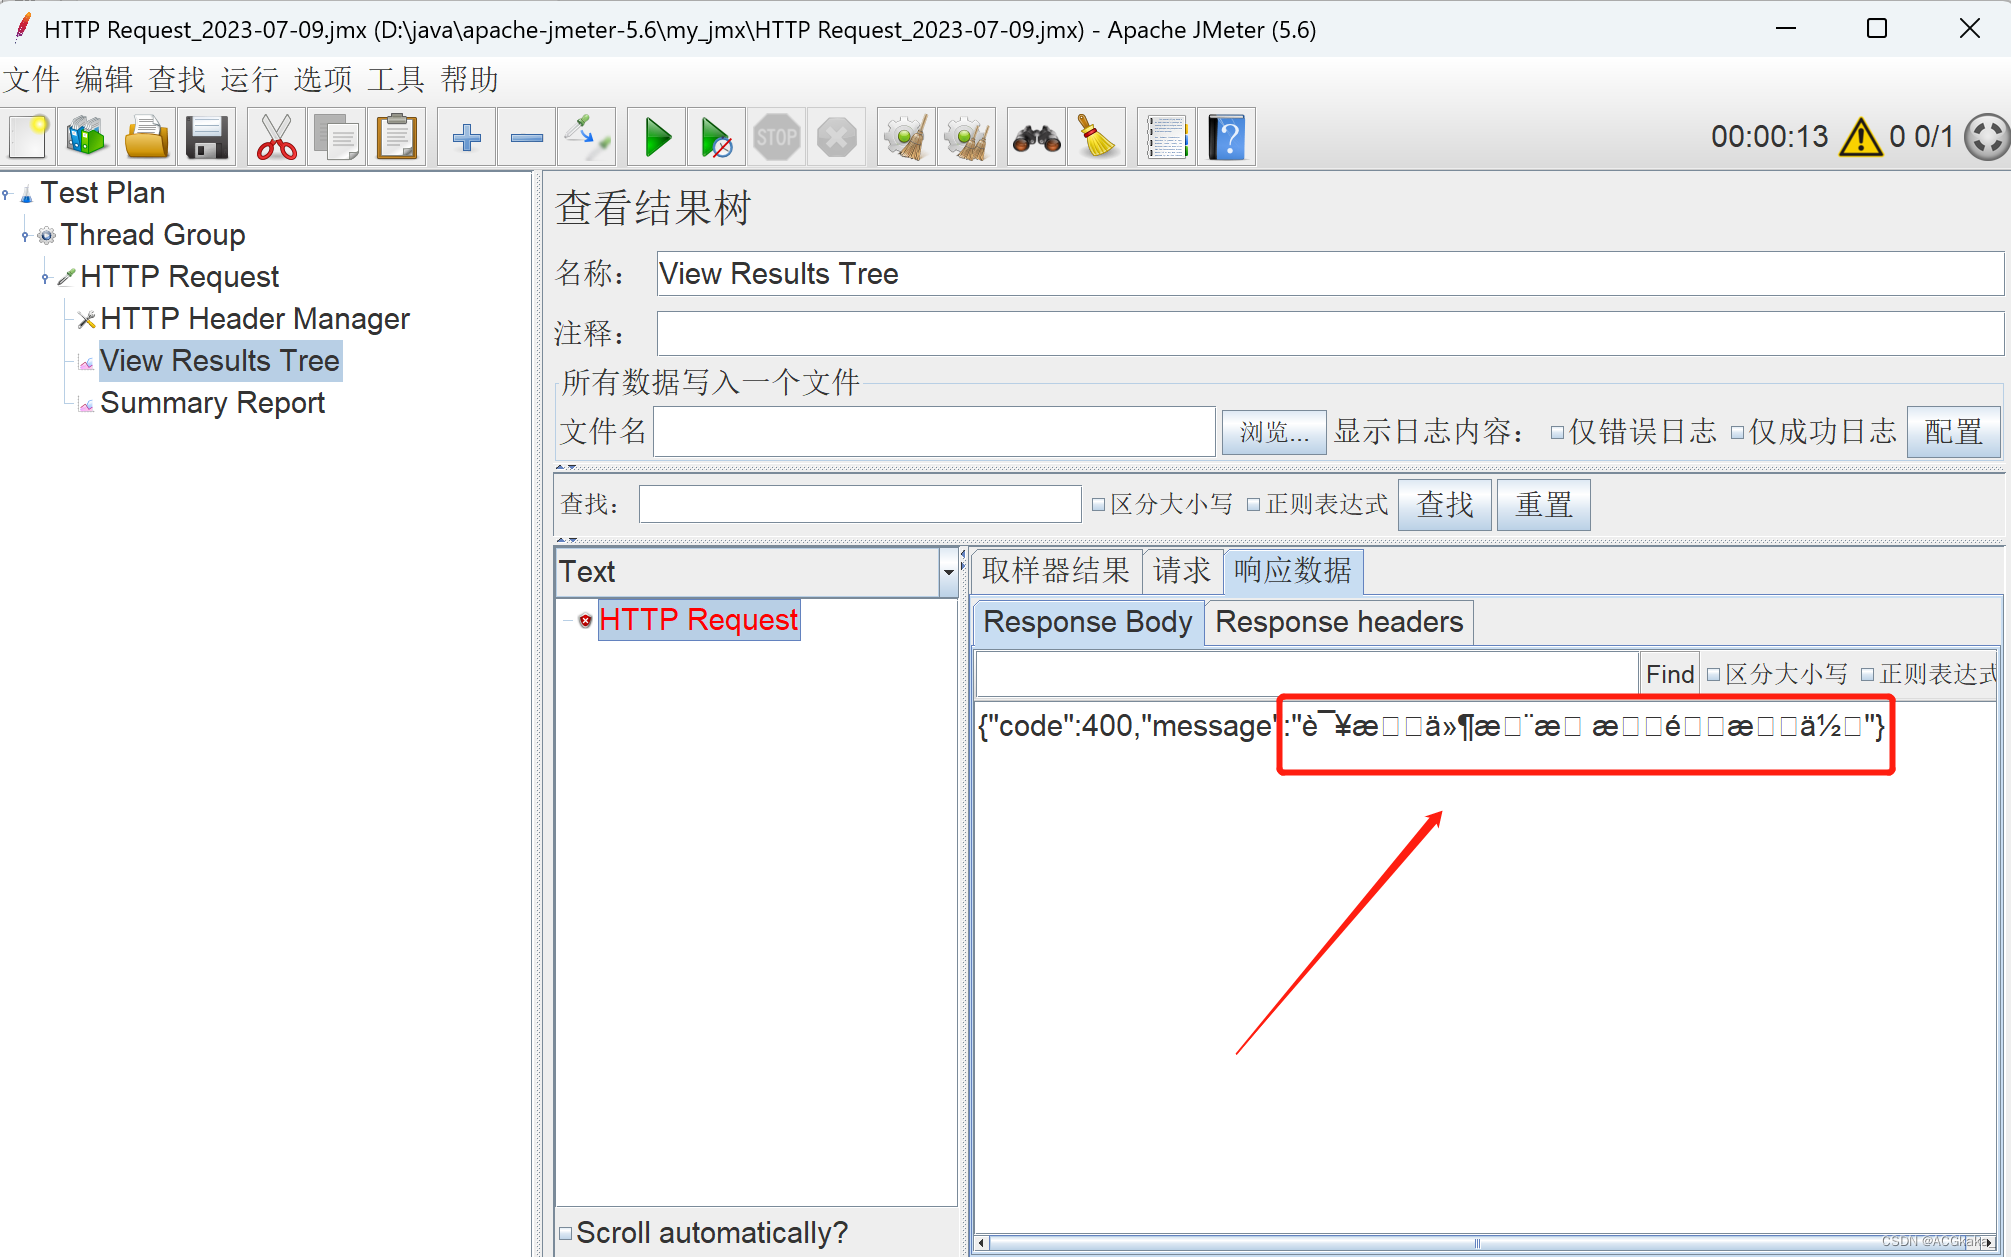Click the horizontal scrollbar under response body
Viewport: 2011px width, 1257px height.
[1484, 1243]
